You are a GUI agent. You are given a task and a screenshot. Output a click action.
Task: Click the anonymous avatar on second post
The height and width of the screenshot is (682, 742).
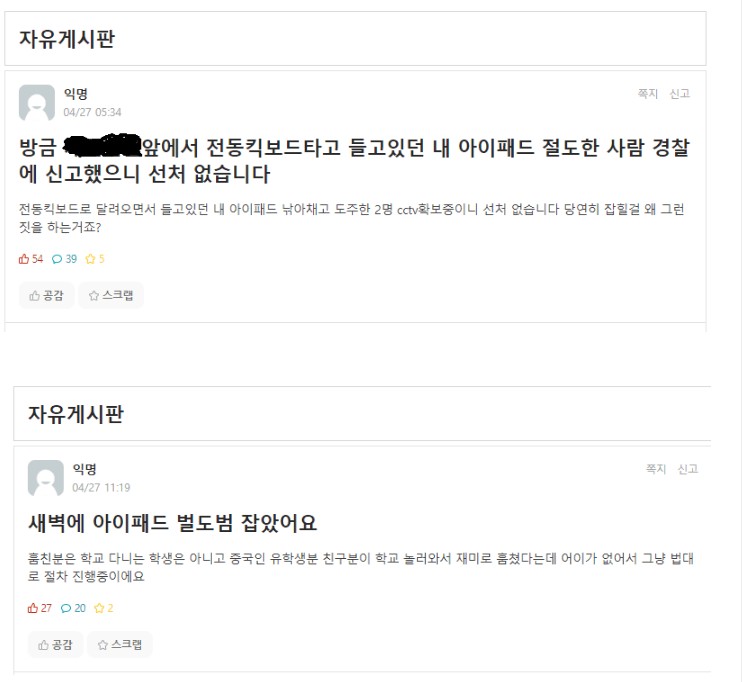point(46,478)
